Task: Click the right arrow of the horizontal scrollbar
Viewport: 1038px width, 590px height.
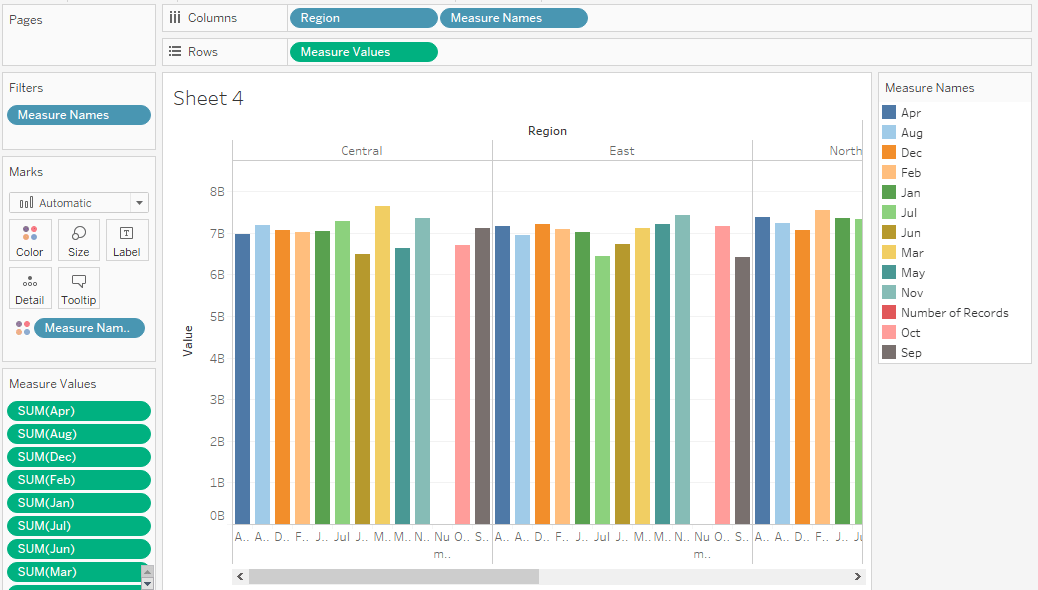Action: 858,576
